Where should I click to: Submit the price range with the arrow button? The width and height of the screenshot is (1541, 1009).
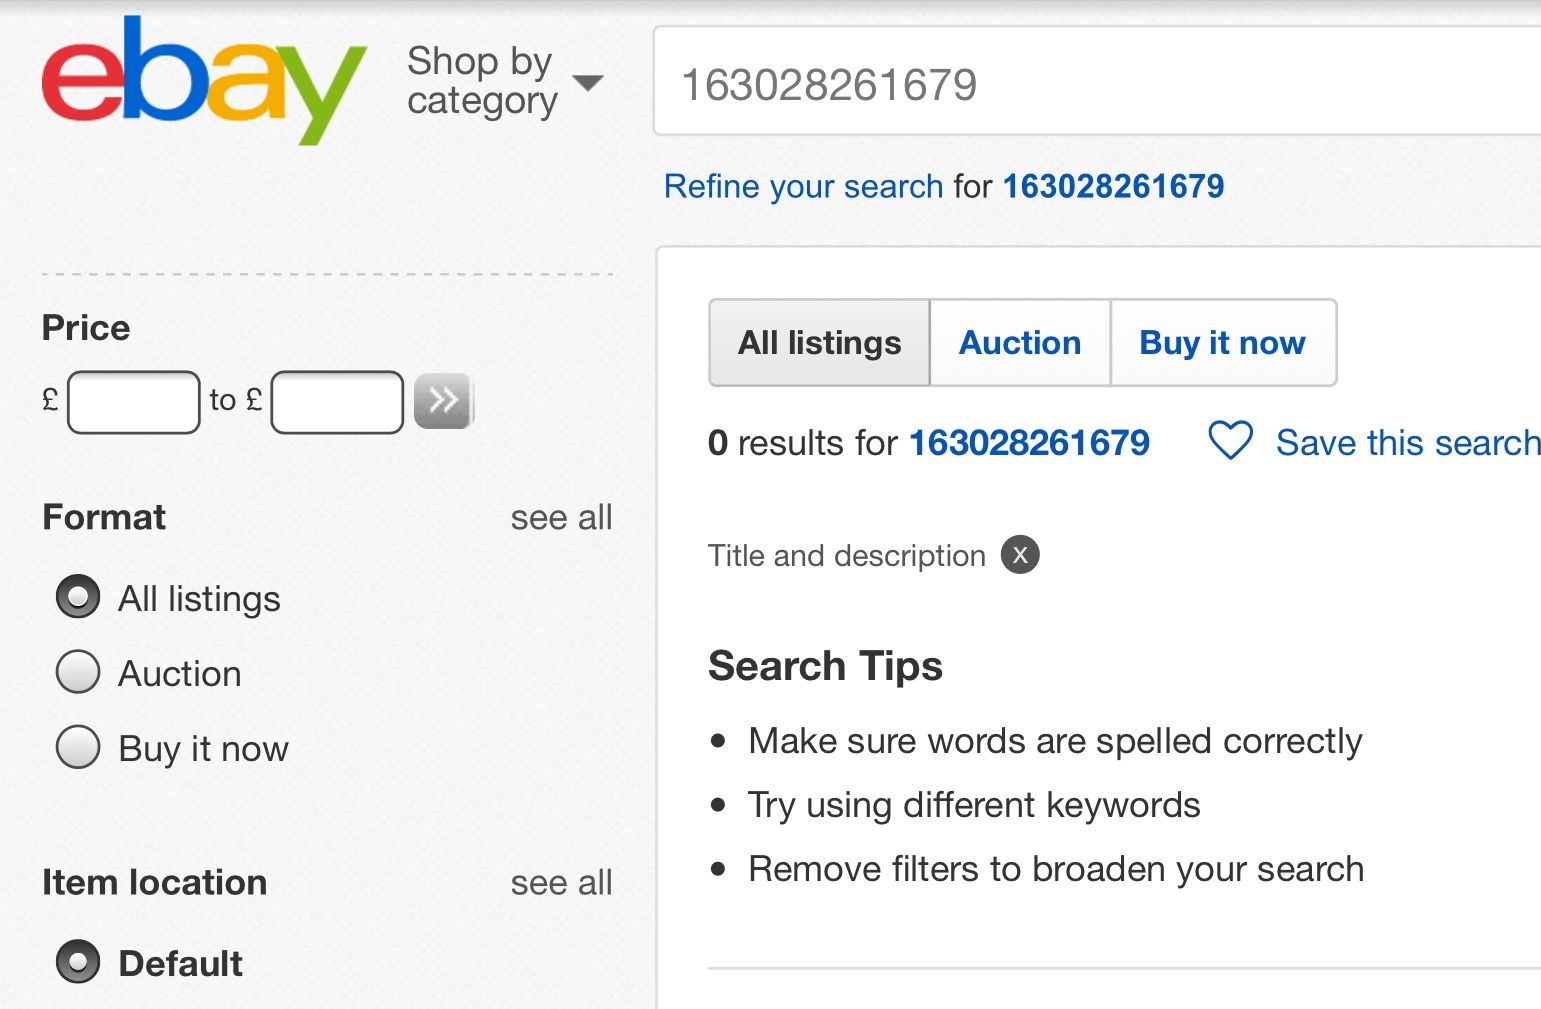tap(443, 401)
